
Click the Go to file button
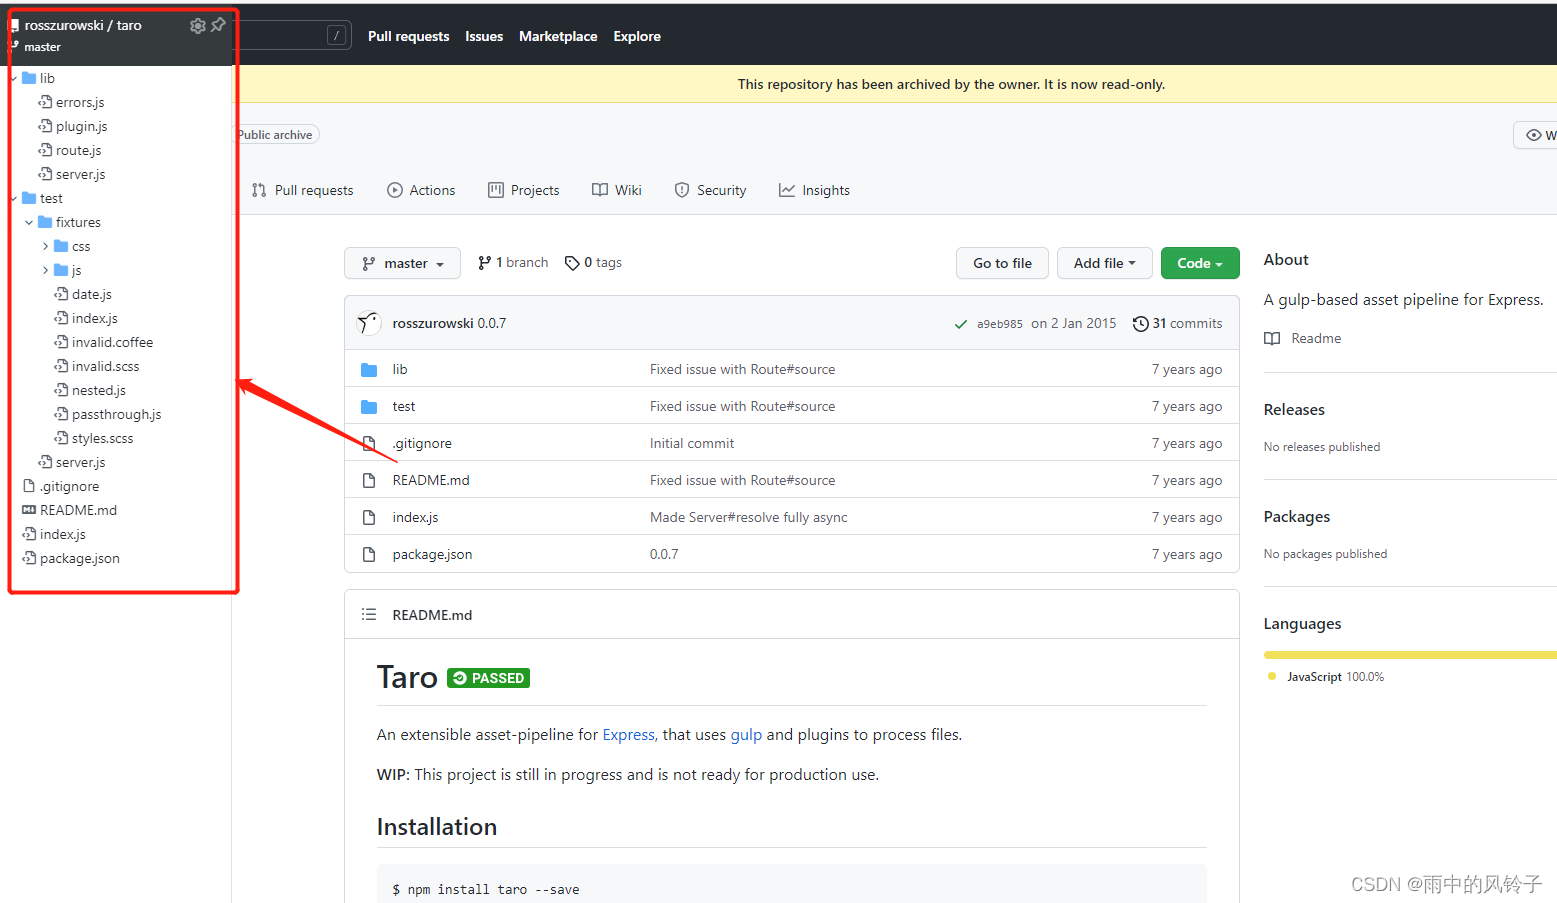point(1002,263)
